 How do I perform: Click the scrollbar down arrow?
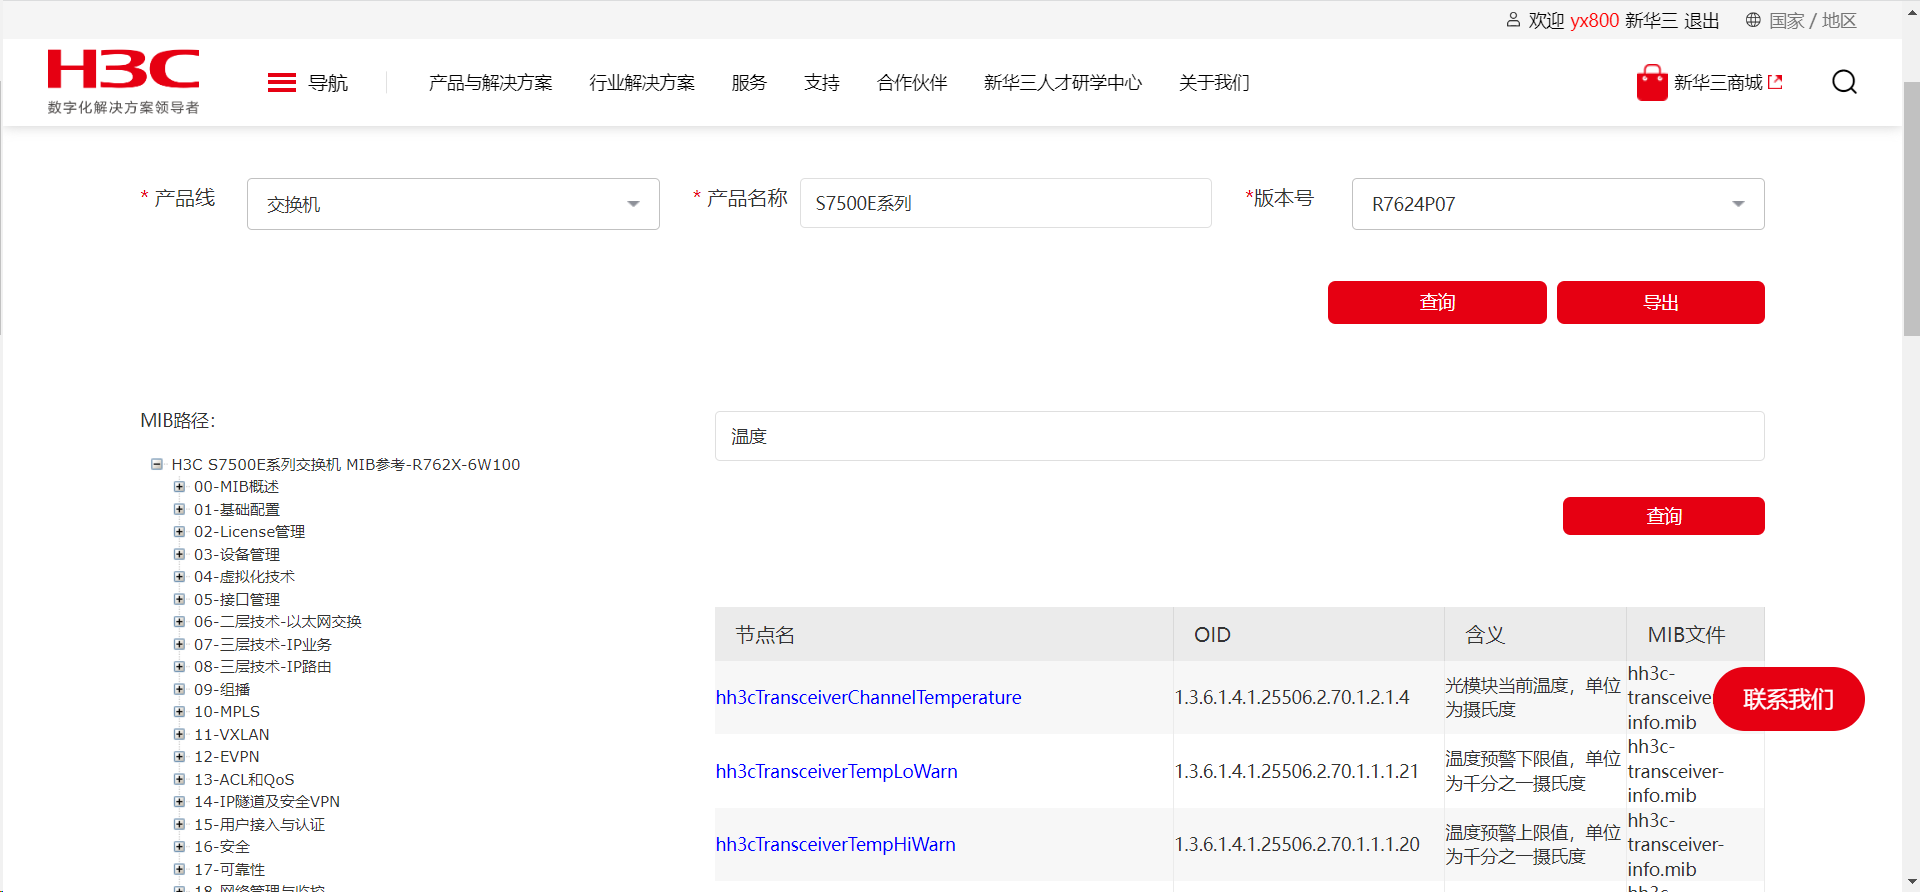click(x=1911, y=883)
